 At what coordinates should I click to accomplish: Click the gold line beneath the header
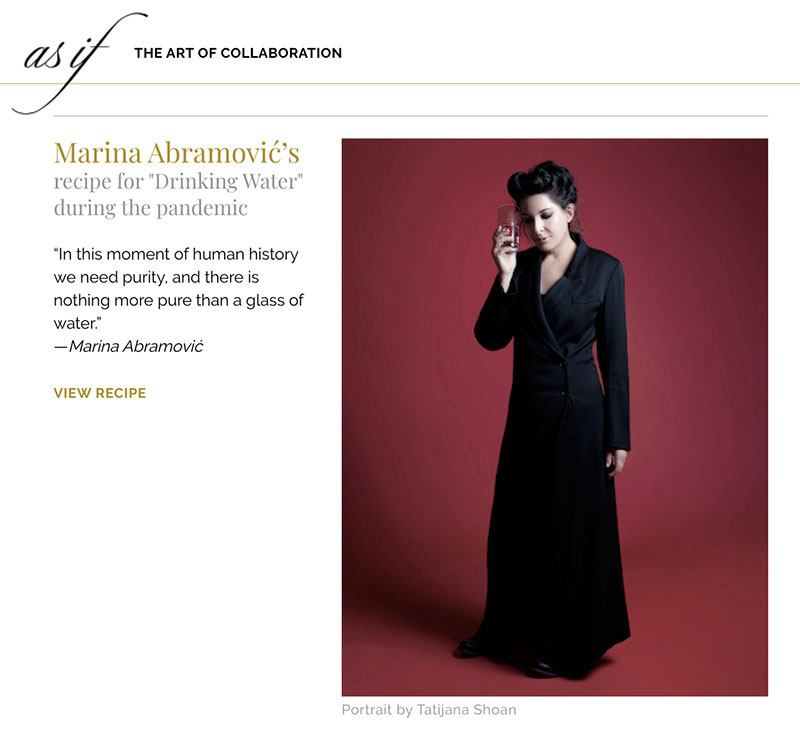[400, 83]
